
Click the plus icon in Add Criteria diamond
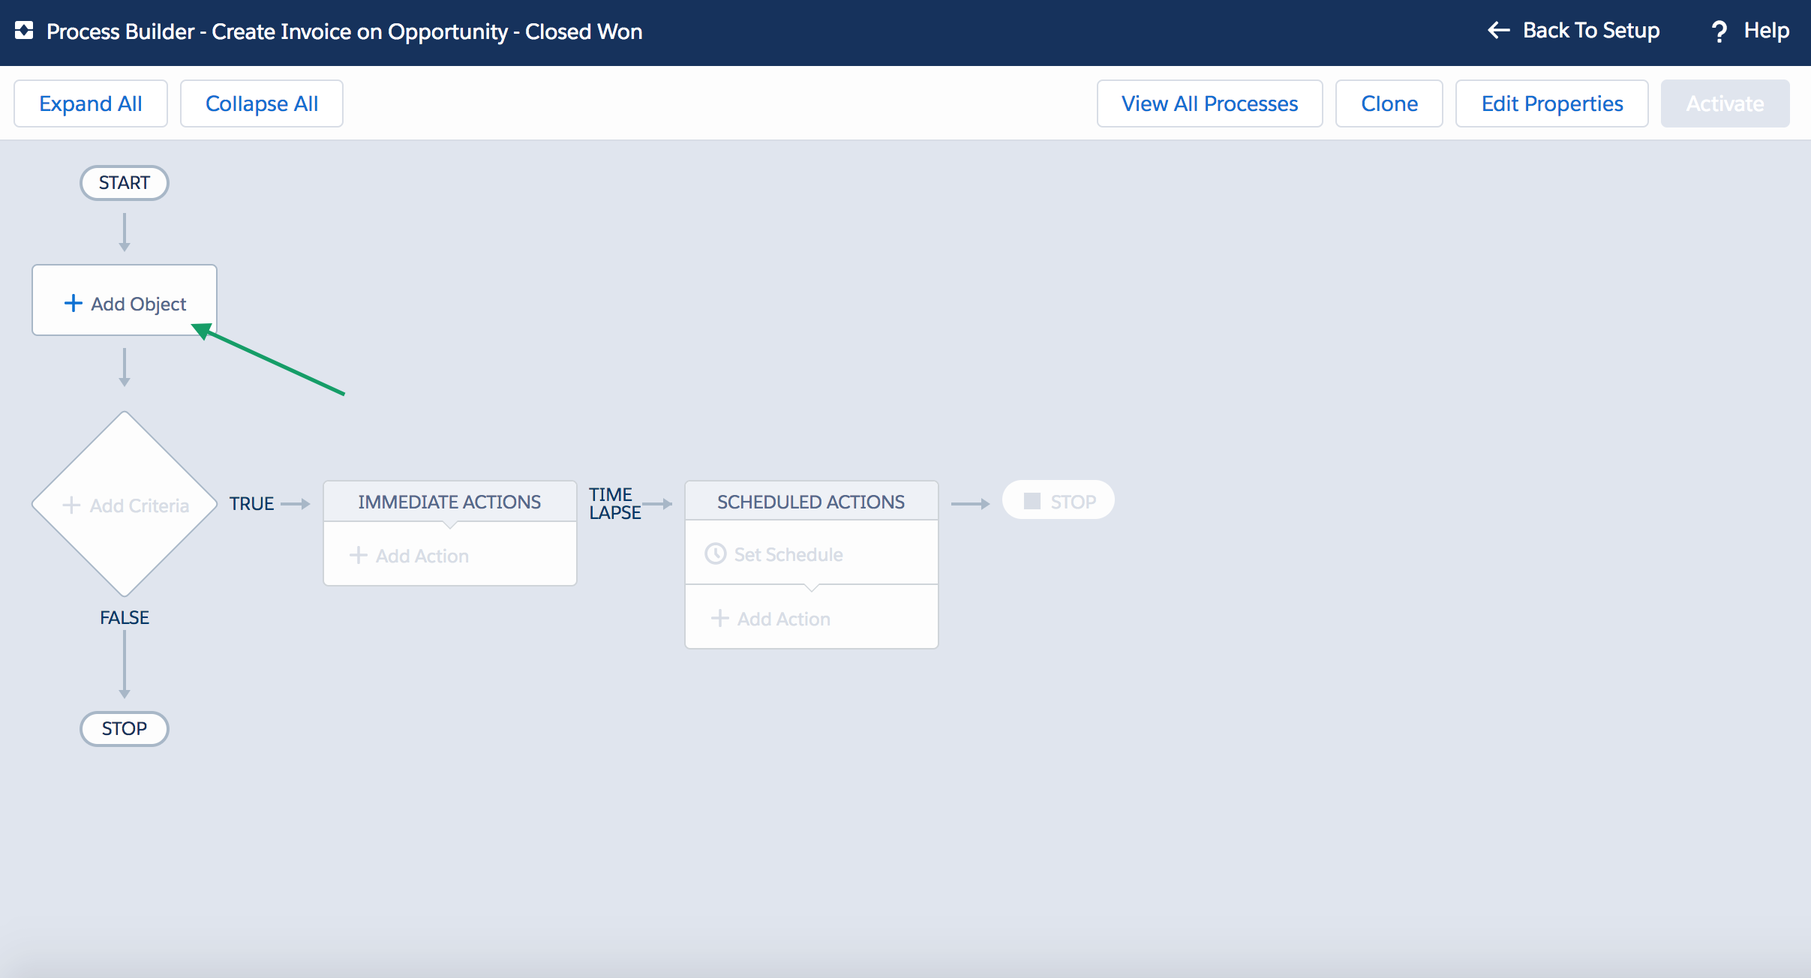pyautogui.click(x=71, y=505)
